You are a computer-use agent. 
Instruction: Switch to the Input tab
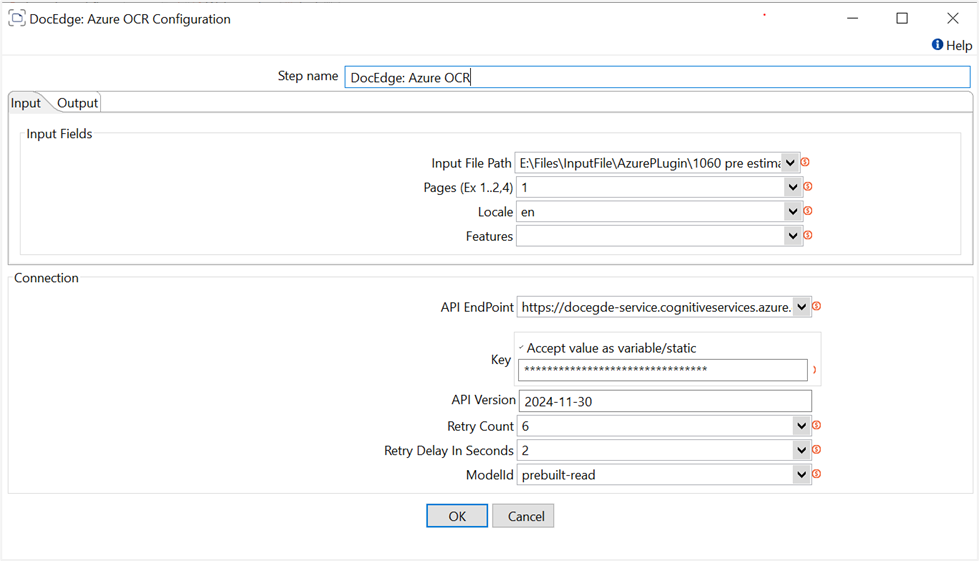point(26,103)
